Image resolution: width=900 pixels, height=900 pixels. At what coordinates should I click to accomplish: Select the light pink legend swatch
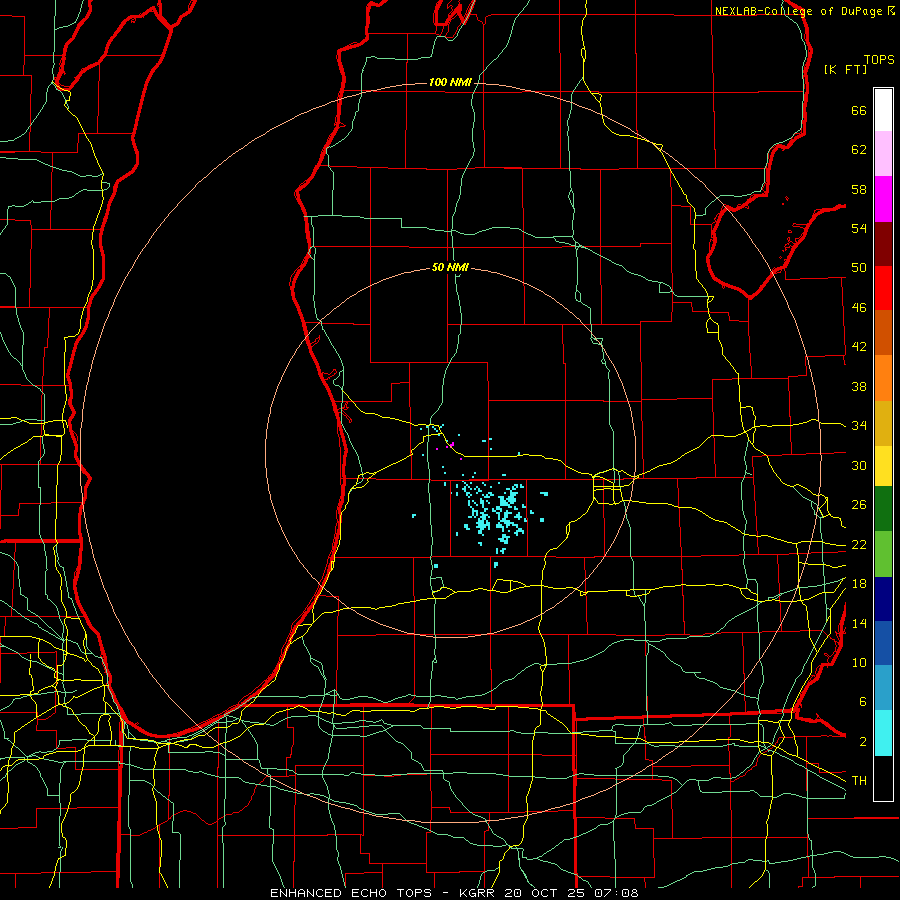click(883, 153)
